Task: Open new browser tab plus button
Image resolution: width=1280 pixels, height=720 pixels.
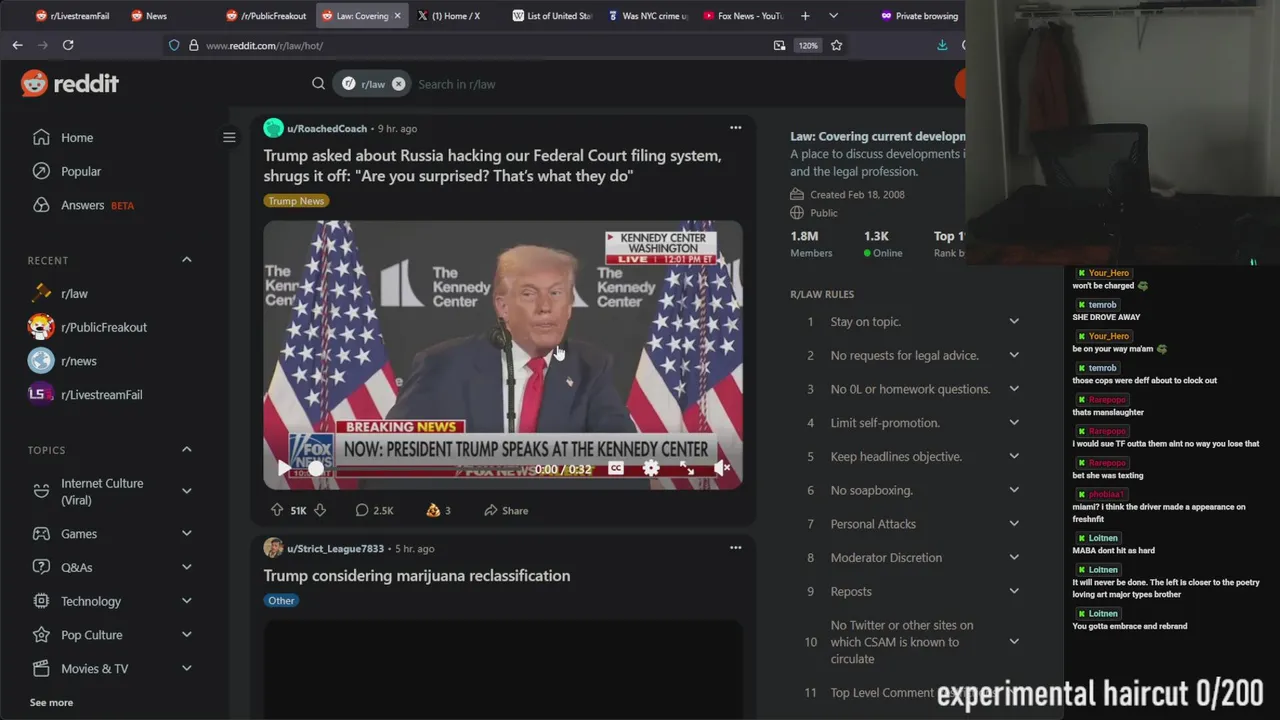Action: point(805,16)
